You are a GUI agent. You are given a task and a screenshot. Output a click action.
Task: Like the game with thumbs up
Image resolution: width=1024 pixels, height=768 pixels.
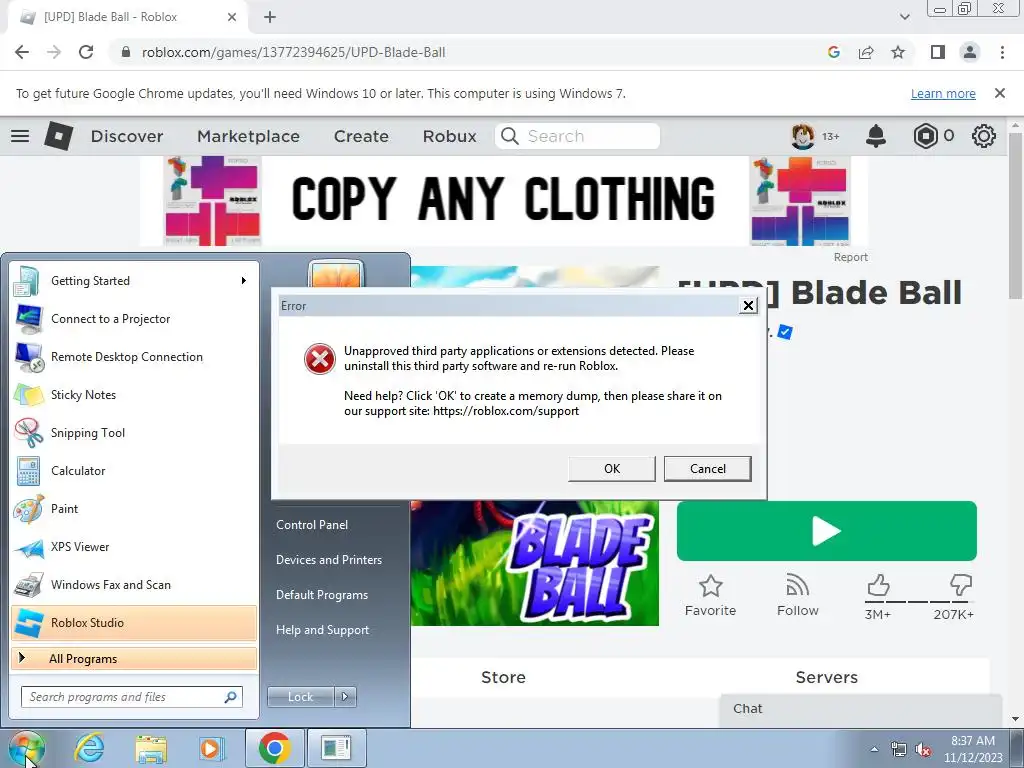click(x=878, y=586)
